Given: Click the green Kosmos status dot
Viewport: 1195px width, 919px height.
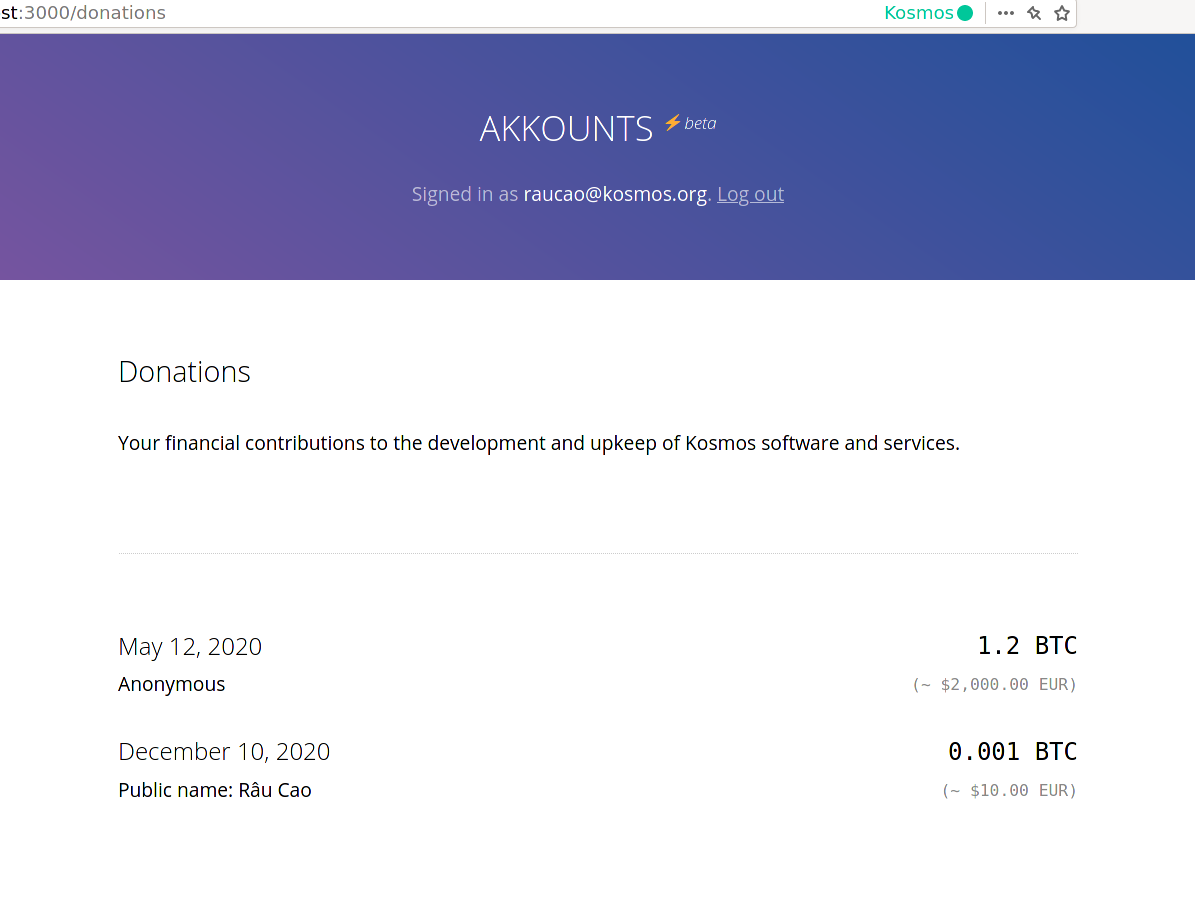Looking at the screenshot, I should tap(965, 13).
